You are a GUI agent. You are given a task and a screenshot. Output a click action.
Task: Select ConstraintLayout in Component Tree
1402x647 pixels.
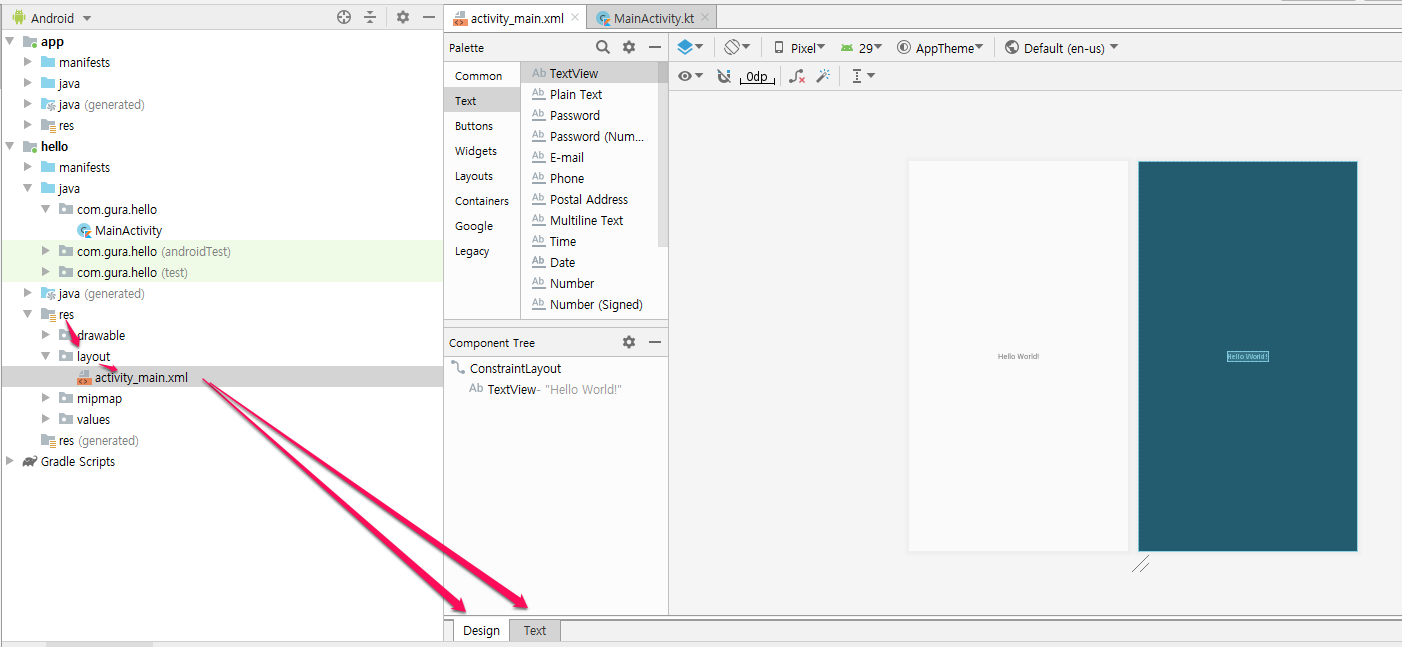pos(506,368)
